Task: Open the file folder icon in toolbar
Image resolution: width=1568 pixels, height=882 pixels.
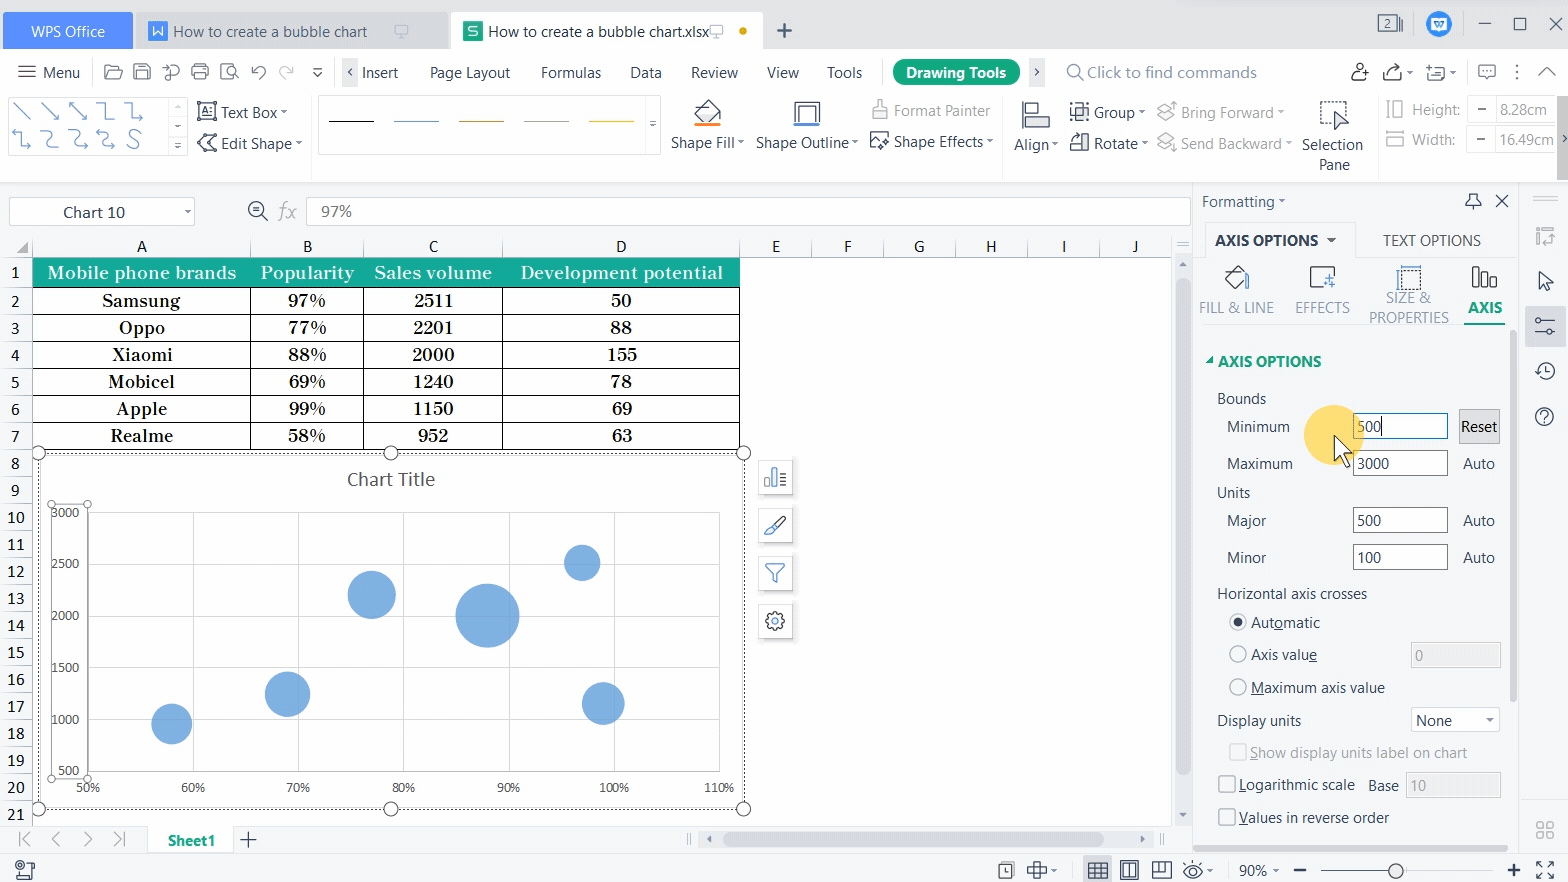Action: pos(113,72)
